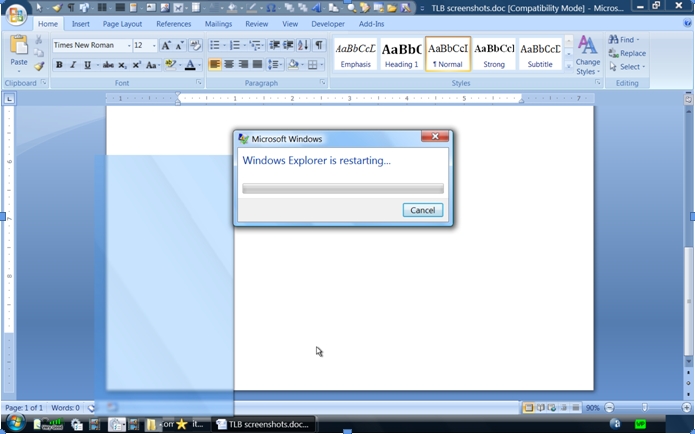Click the Clear Formatting icon

(196, 46)
